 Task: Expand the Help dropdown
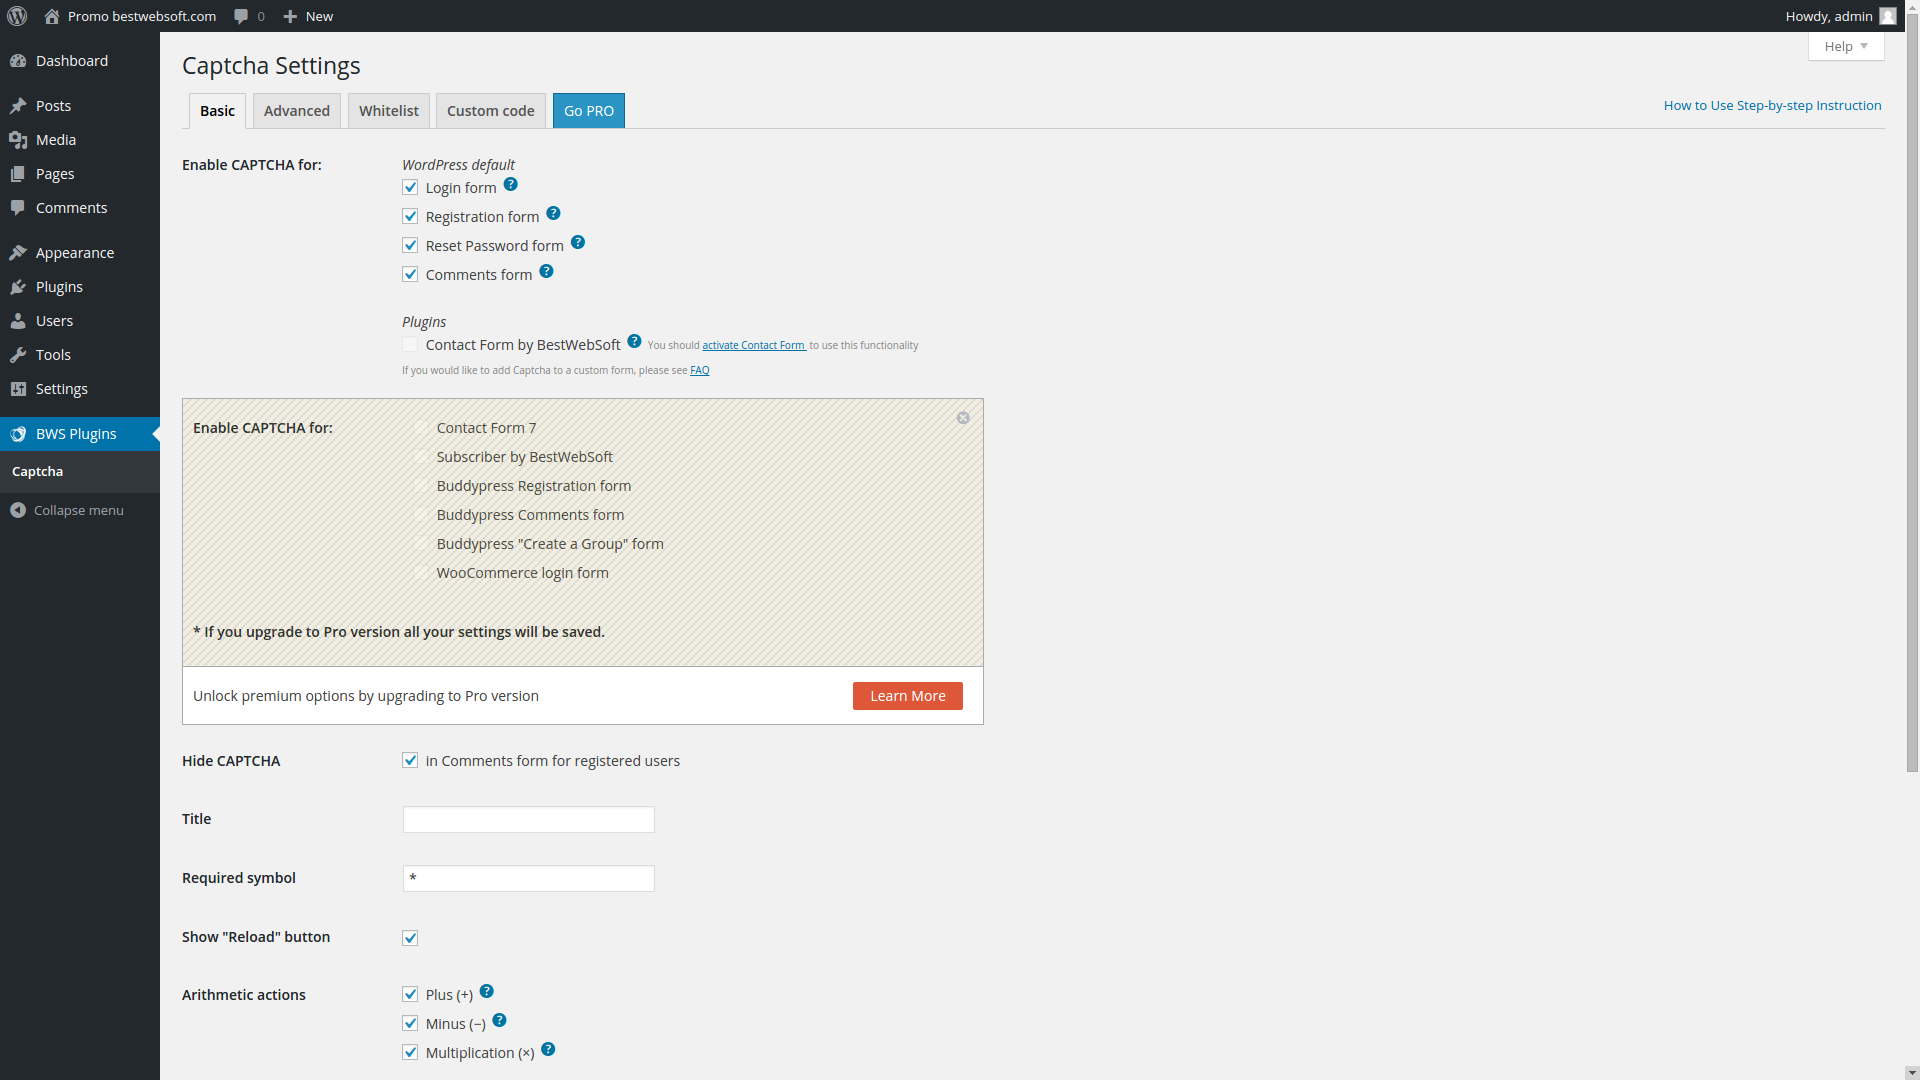(1846, 46)
